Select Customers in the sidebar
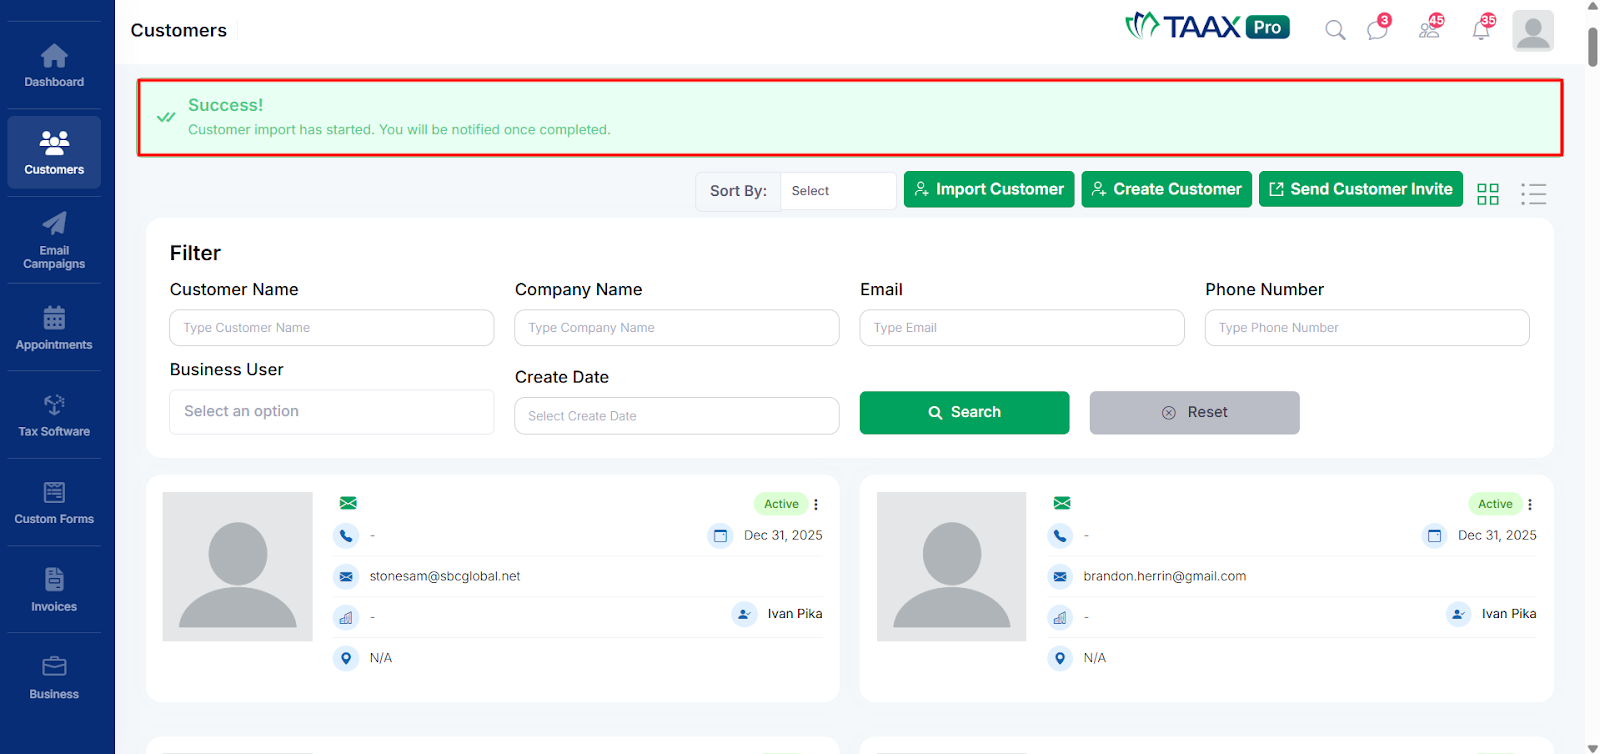Viewport: 1600px width, 754px height. pyautogui.click(x=54, y=153)
